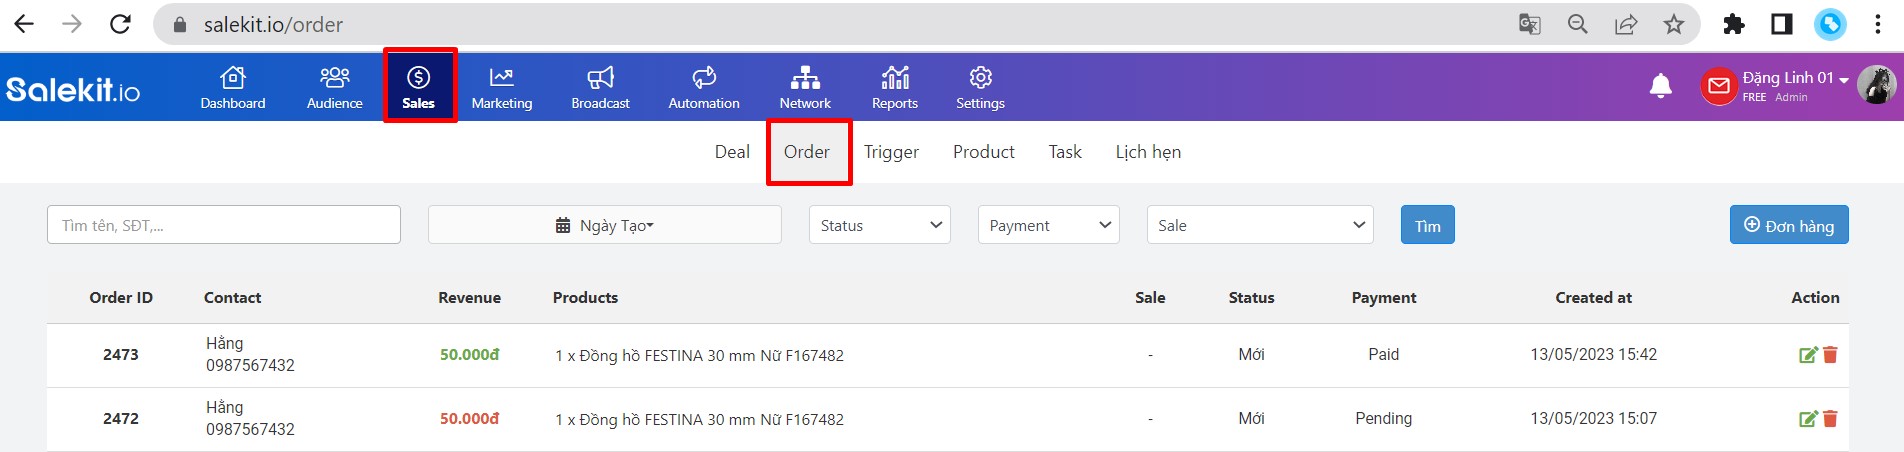Open the Ngày Tạo date picker
This screenshot has height=452, width=1904.
pyautogui.click(x=605, y=225)
